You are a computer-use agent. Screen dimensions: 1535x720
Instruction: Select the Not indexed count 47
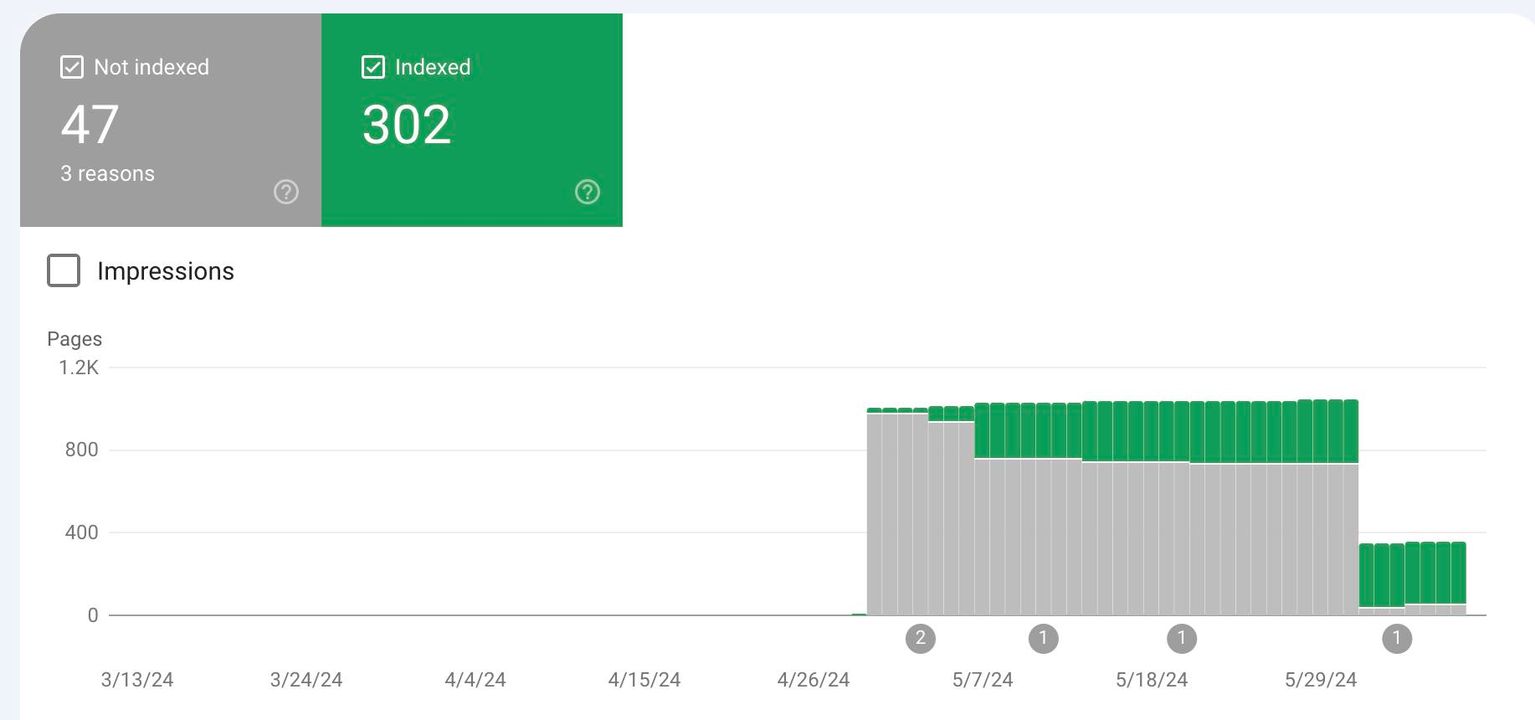click(x=90, y=125)
